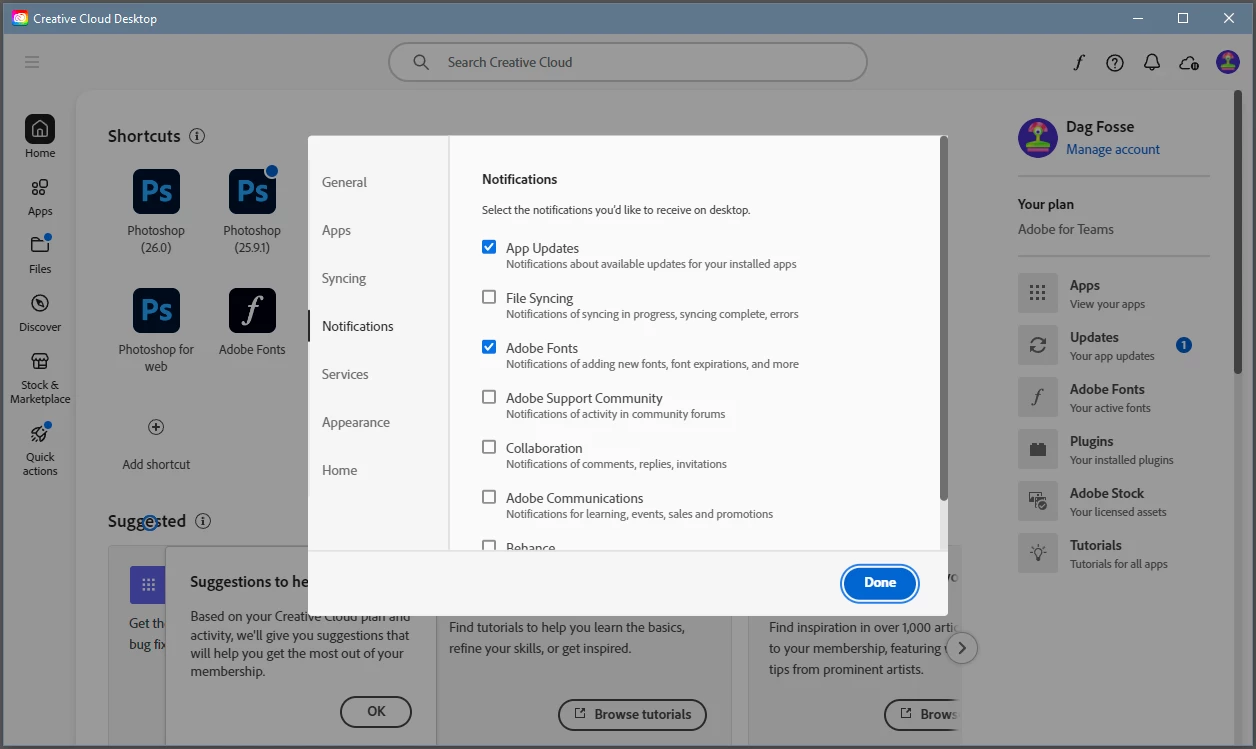Viewport: 1256px width, 749px height.
Task: Open Apps in the right panel
Action: (1114, 294)
